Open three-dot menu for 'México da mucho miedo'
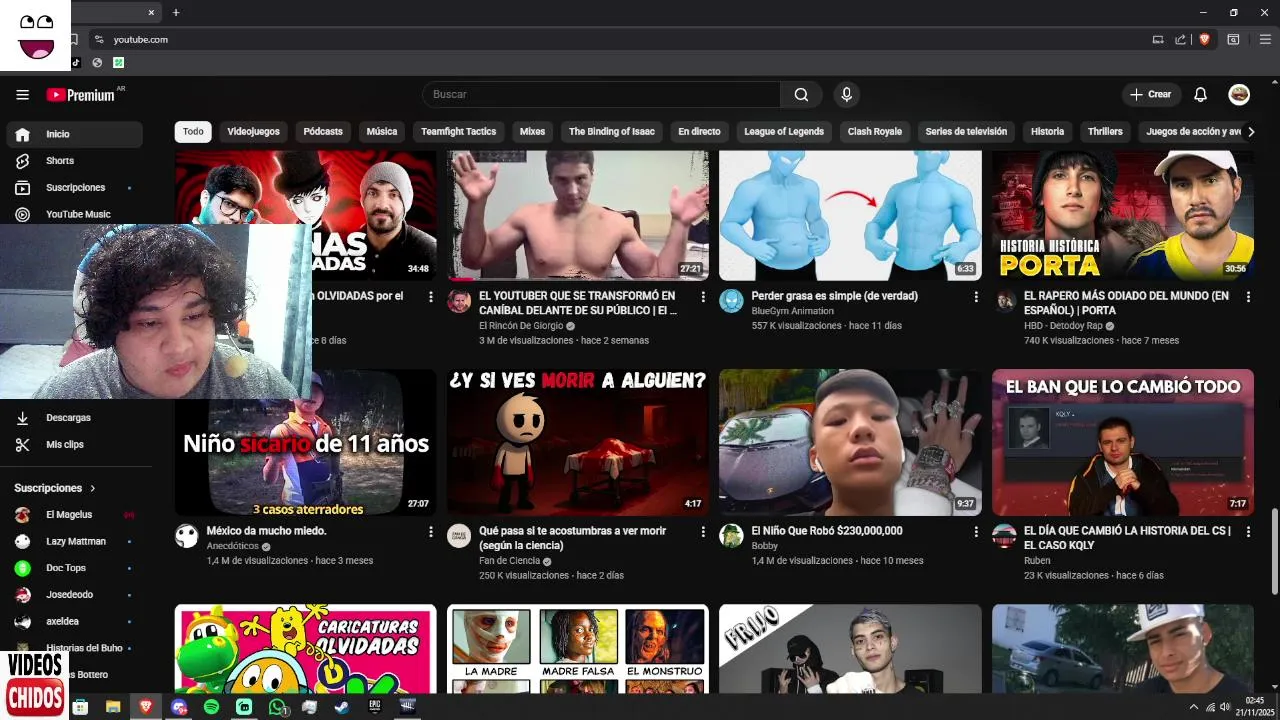 [x=431, y=532]
